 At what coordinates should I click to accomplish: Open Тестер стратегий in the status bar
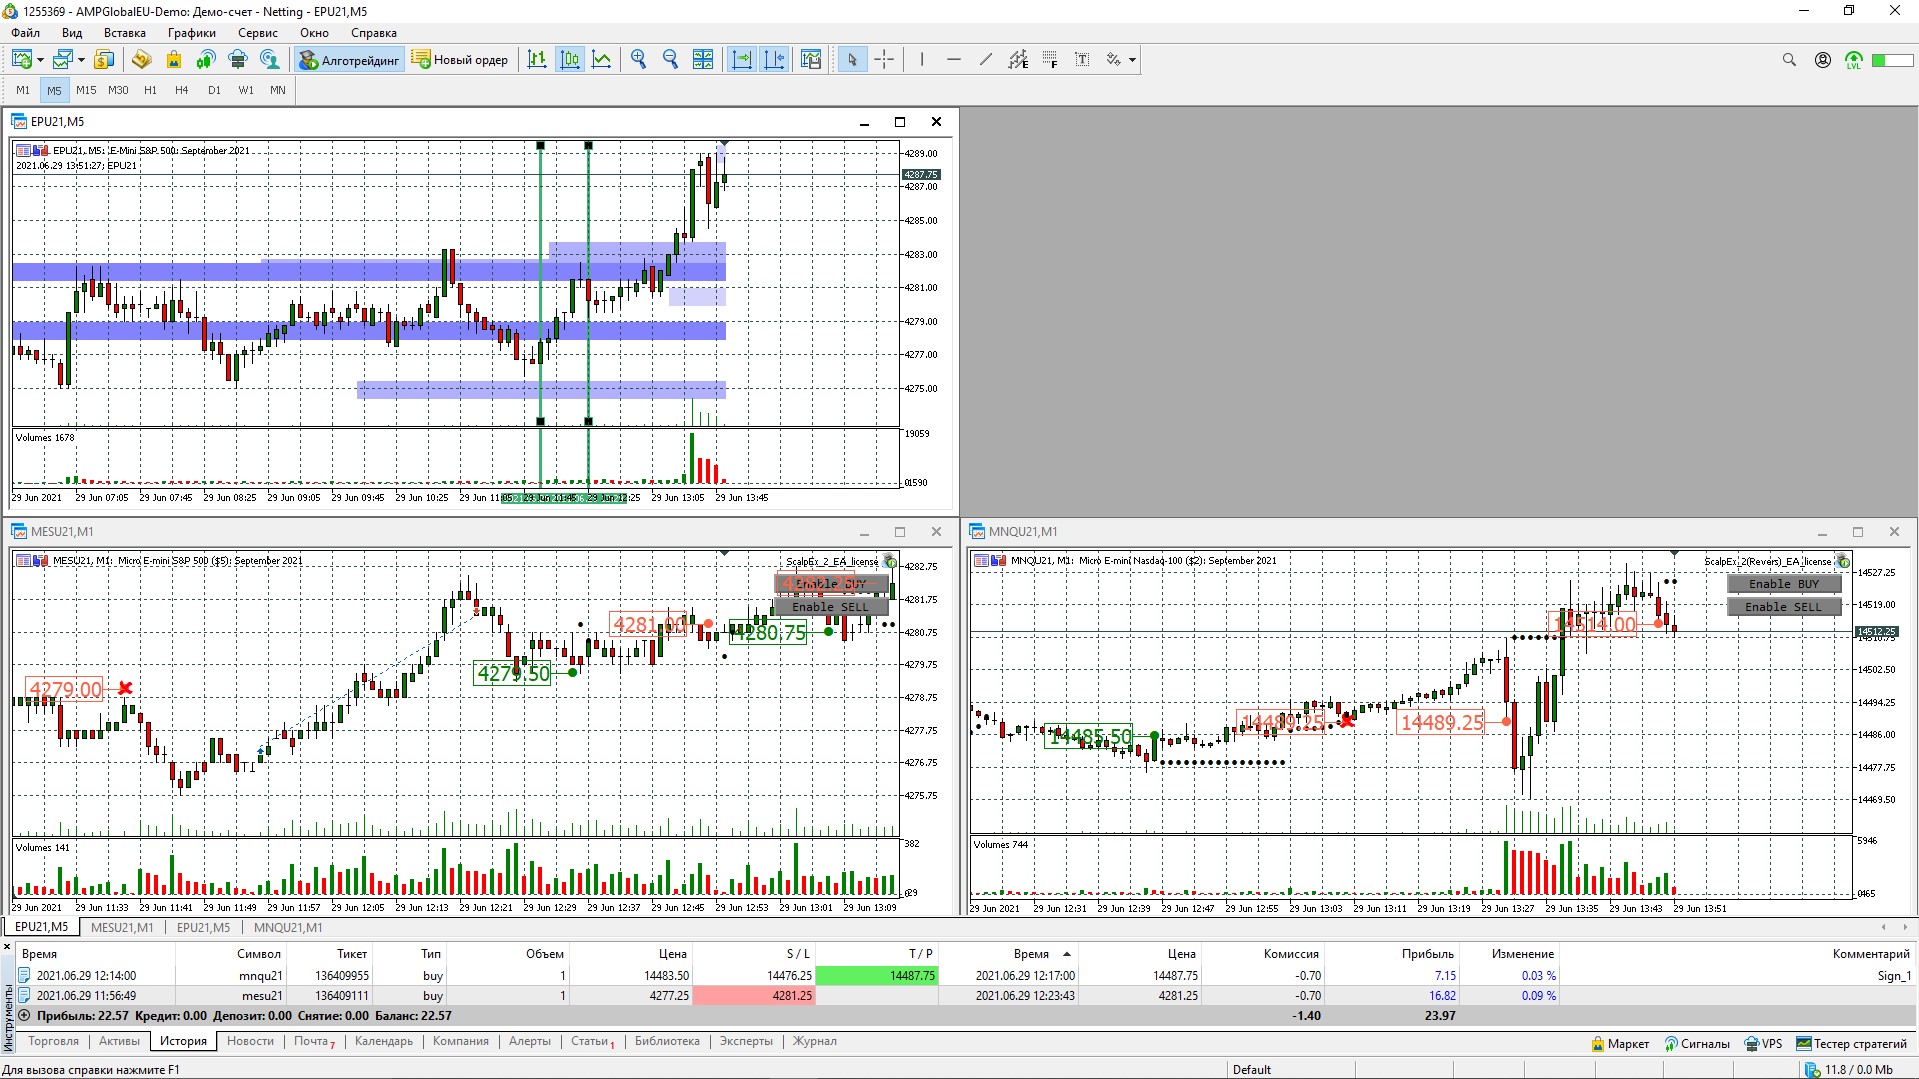(1852, 1044)
